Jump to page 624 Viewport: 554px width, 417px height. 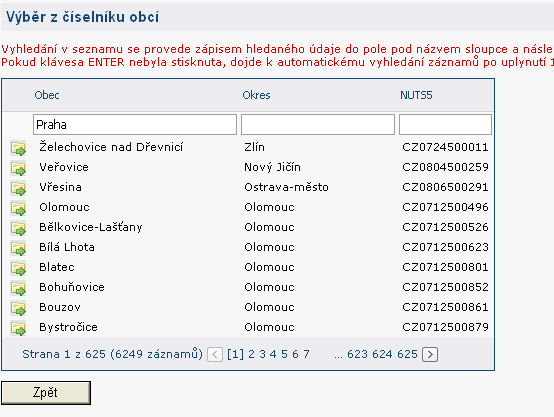pos(382,354)
